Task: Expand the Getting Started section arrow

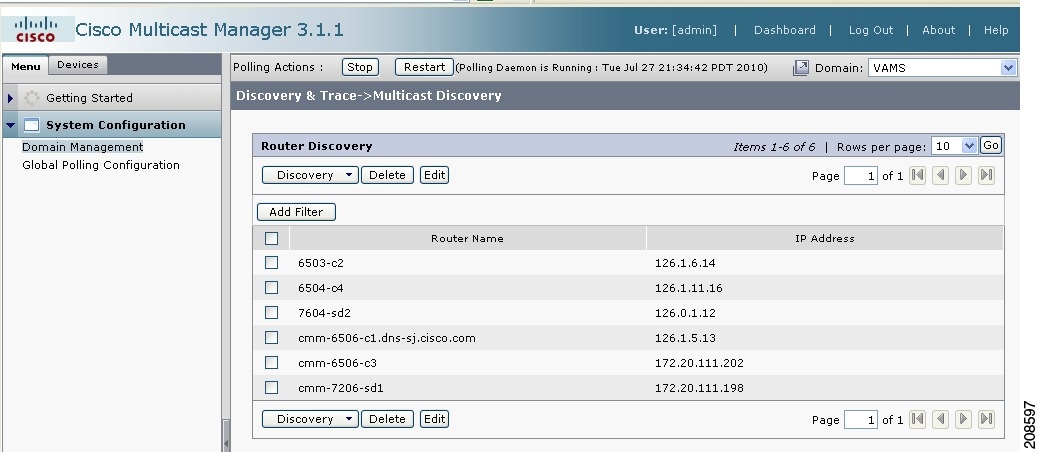Action: pyautogui.click(x=11, y=98)
